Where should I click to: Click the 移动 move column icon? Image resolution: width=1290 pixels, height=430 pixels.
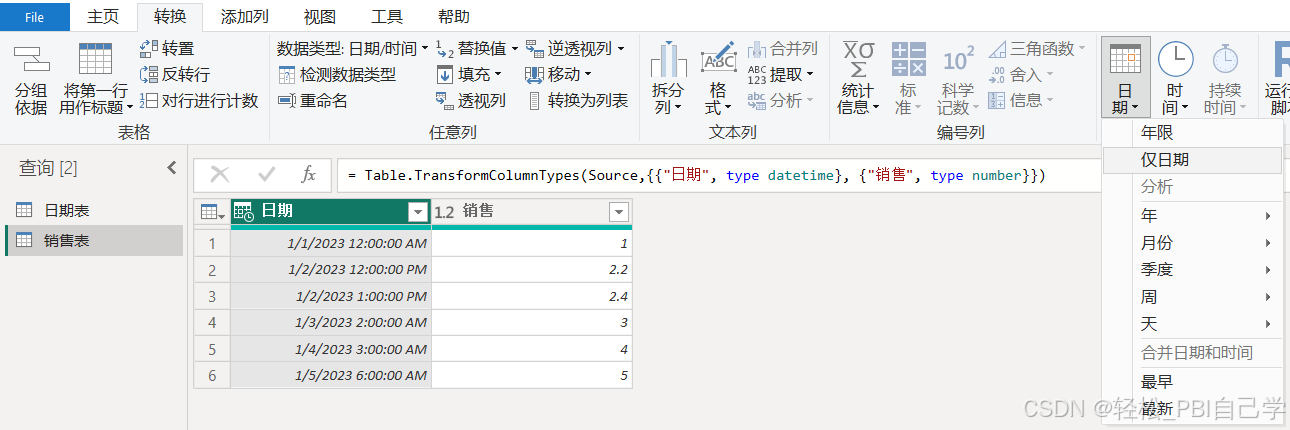(534, 74)
